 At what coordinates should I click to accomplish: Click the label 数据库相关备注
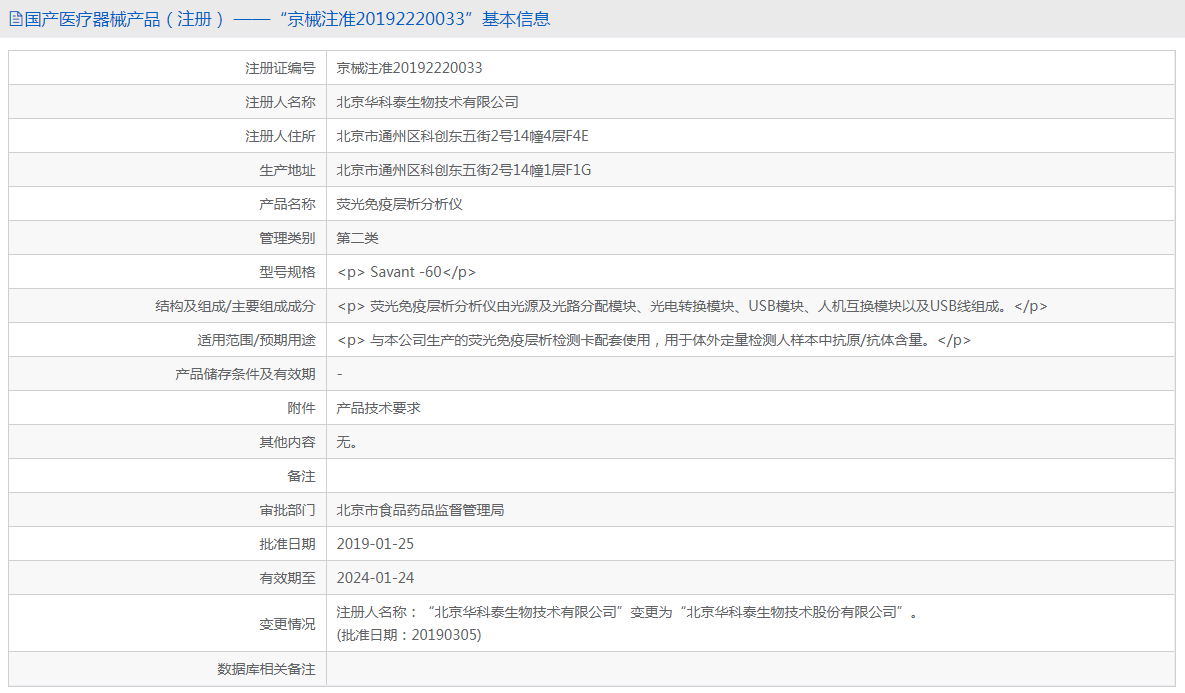tap(266, 669)
